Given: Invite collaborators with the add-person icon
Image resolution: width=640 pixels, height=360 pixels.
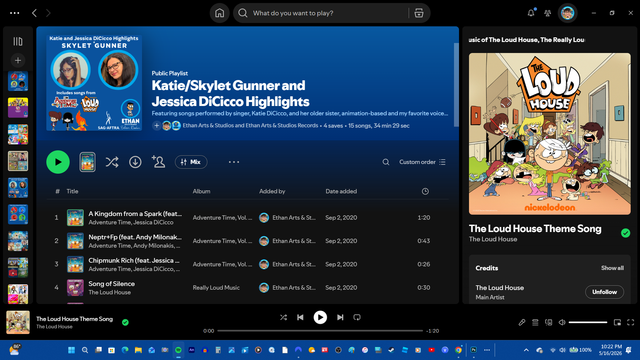Looking at the screenshot, I should coord(158,162).
